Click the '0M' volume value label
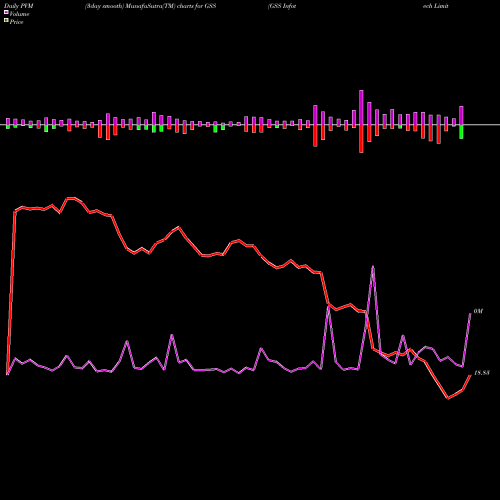This screenshot has height=500, width=500. [478, 311]
